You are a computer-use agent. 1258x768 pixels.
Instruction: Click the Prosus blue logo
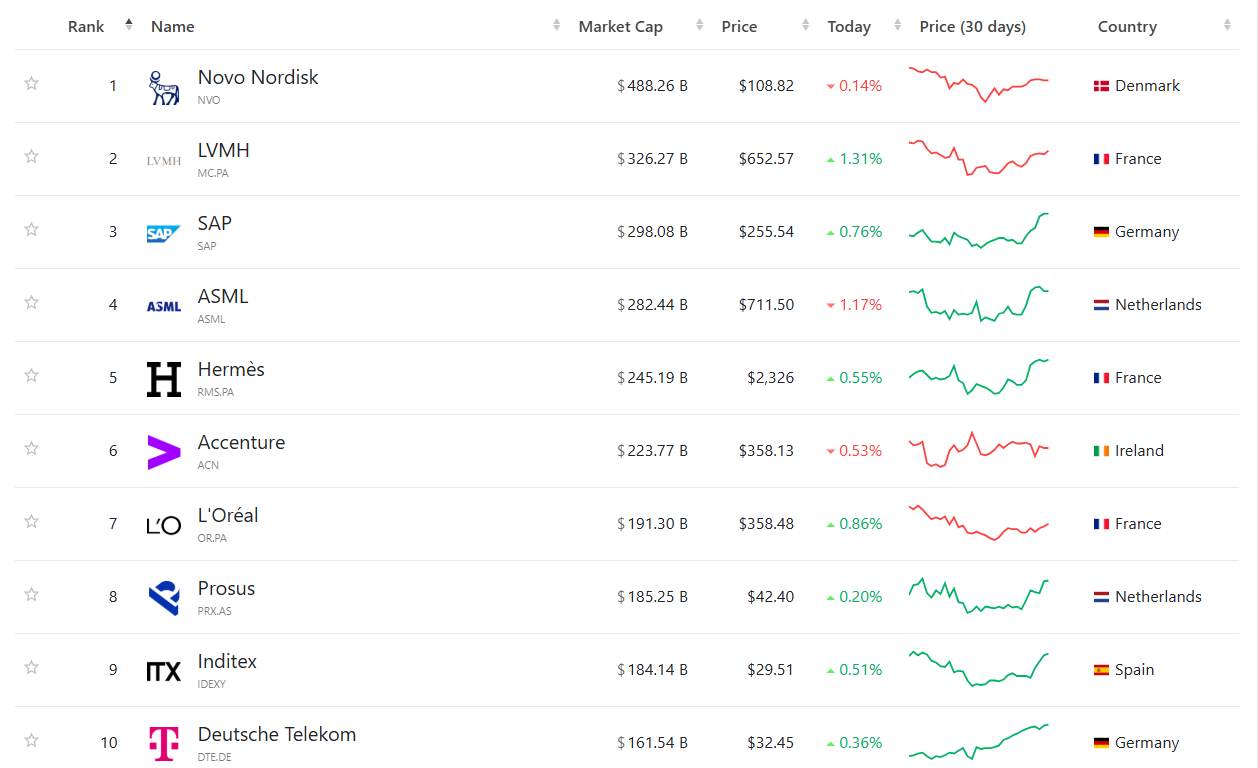pyautogui.click(x=164, y=598)
